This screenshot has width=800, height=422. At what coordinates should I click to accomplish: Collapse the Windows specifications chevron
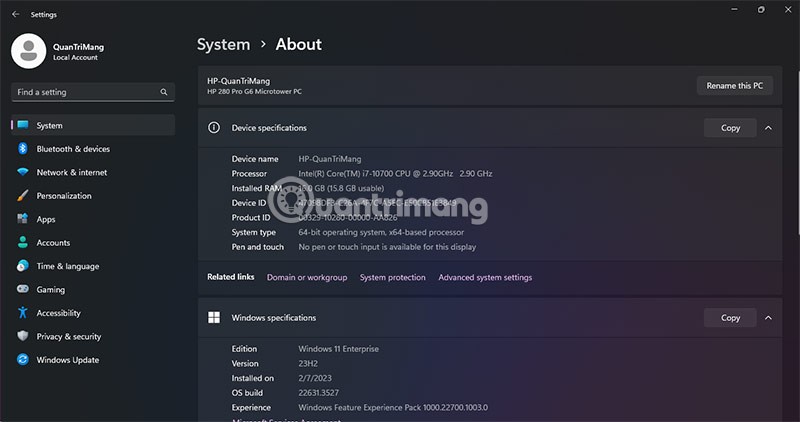click(768, 318)
